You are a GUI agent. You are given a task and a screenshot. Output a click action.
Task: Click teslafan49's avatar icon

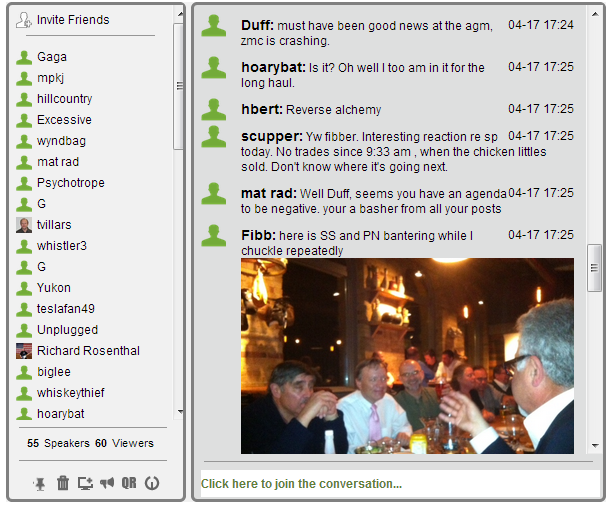click(24, 309)
